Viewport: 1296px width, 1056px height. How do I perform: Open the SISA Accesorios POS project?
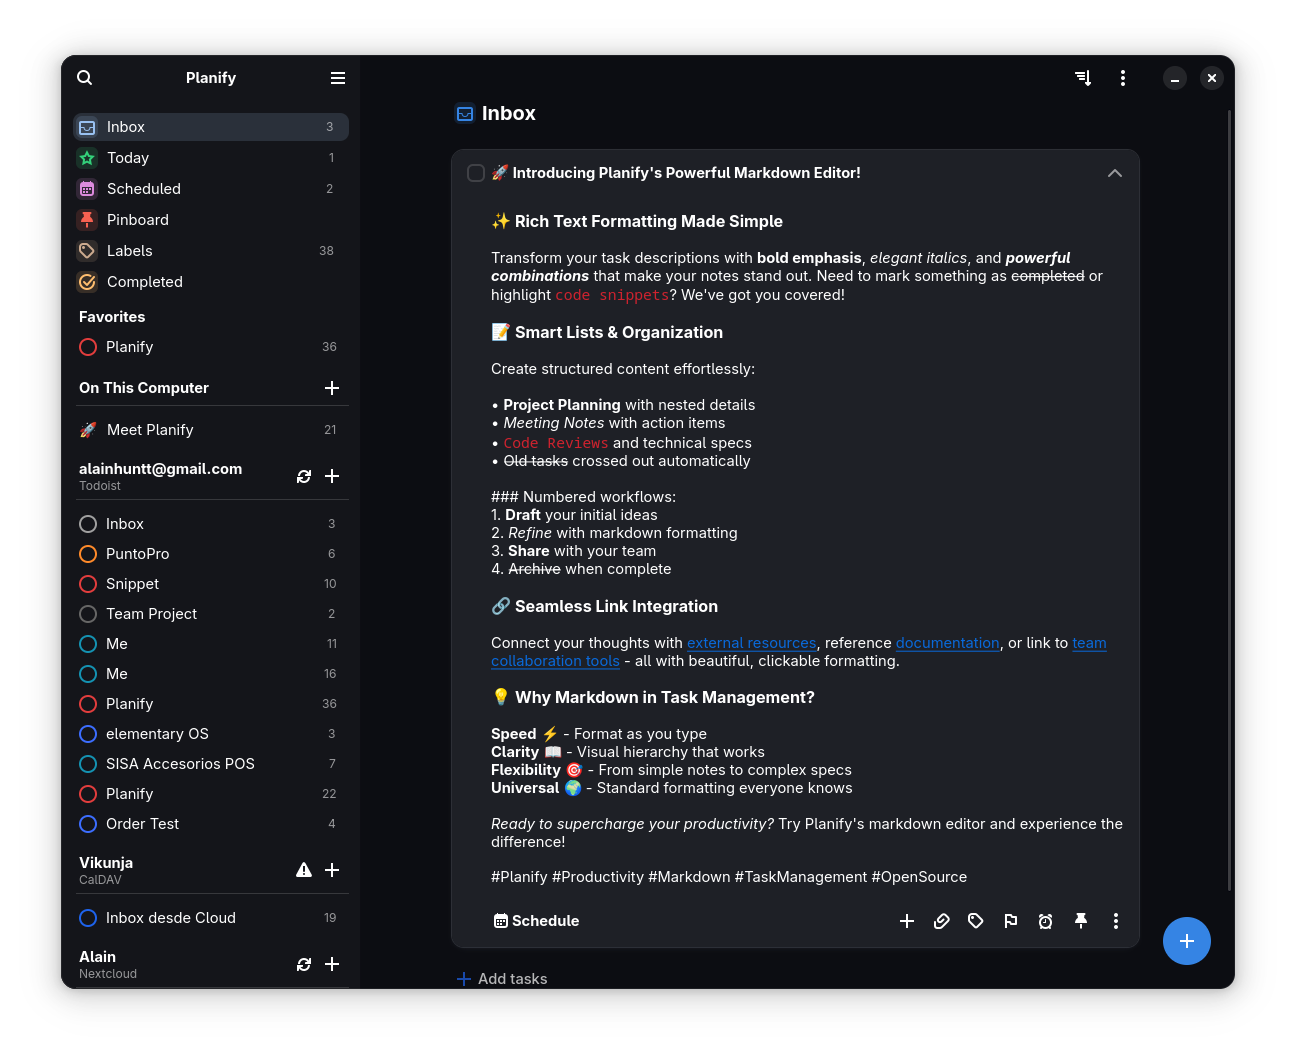tap(211, 764)
